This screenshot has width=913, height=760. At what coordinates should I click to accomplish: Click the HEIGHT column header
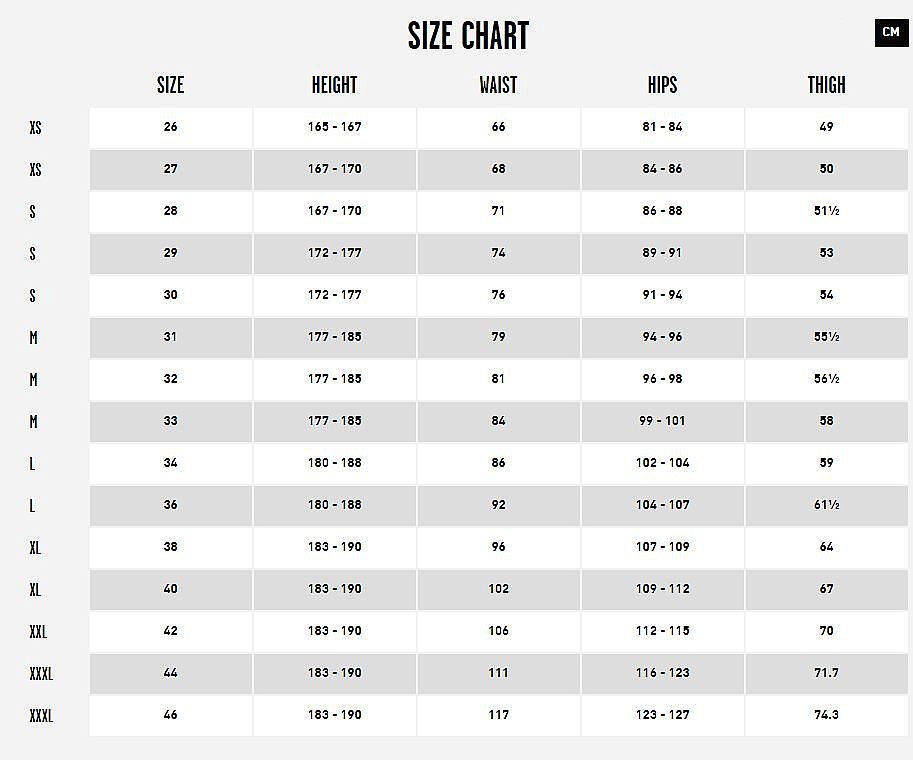(x=334, y=85)
